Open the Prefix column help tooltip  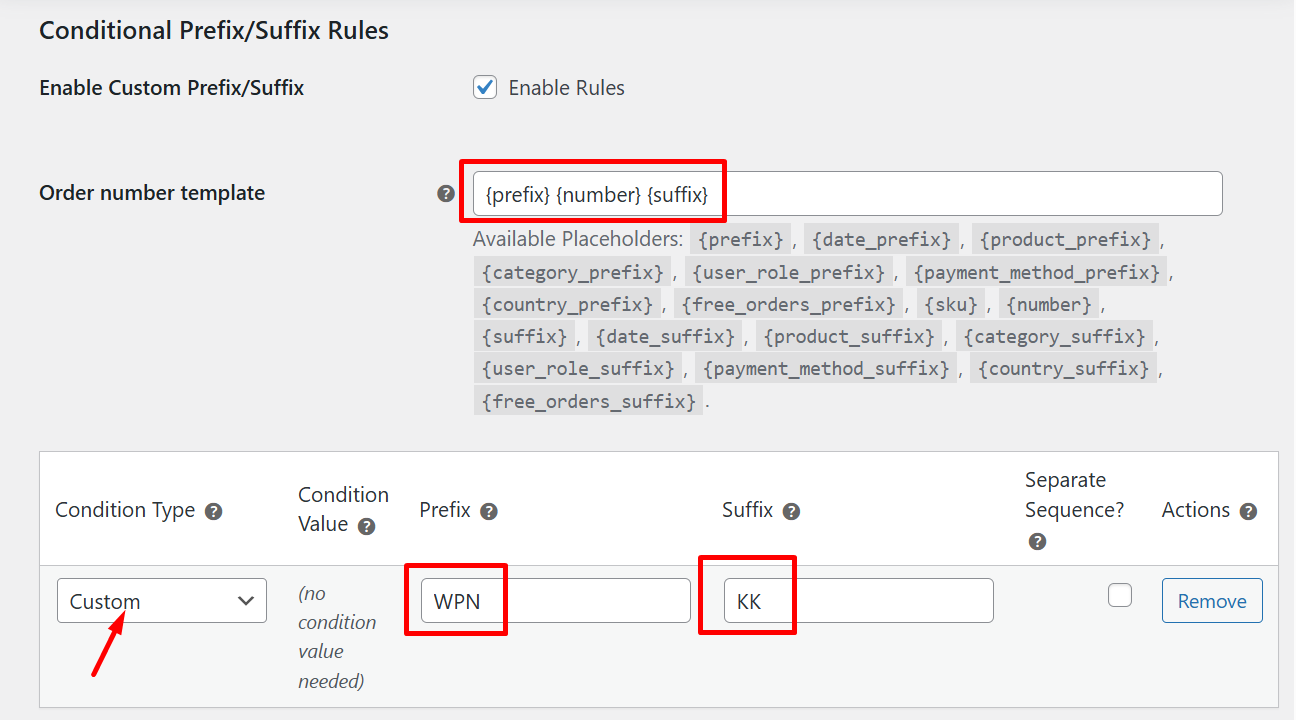click(x=489, y=510)
